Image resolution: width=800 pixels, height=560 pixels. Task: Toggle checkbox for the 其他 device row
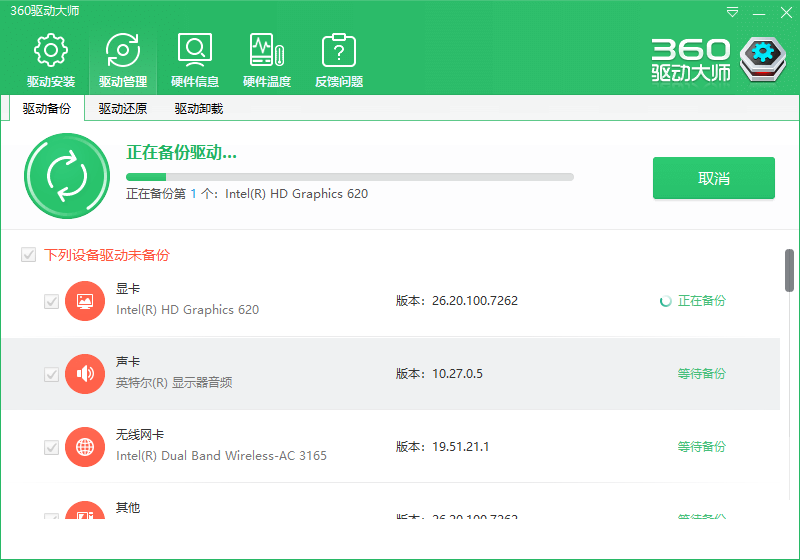tap(52, 516)
